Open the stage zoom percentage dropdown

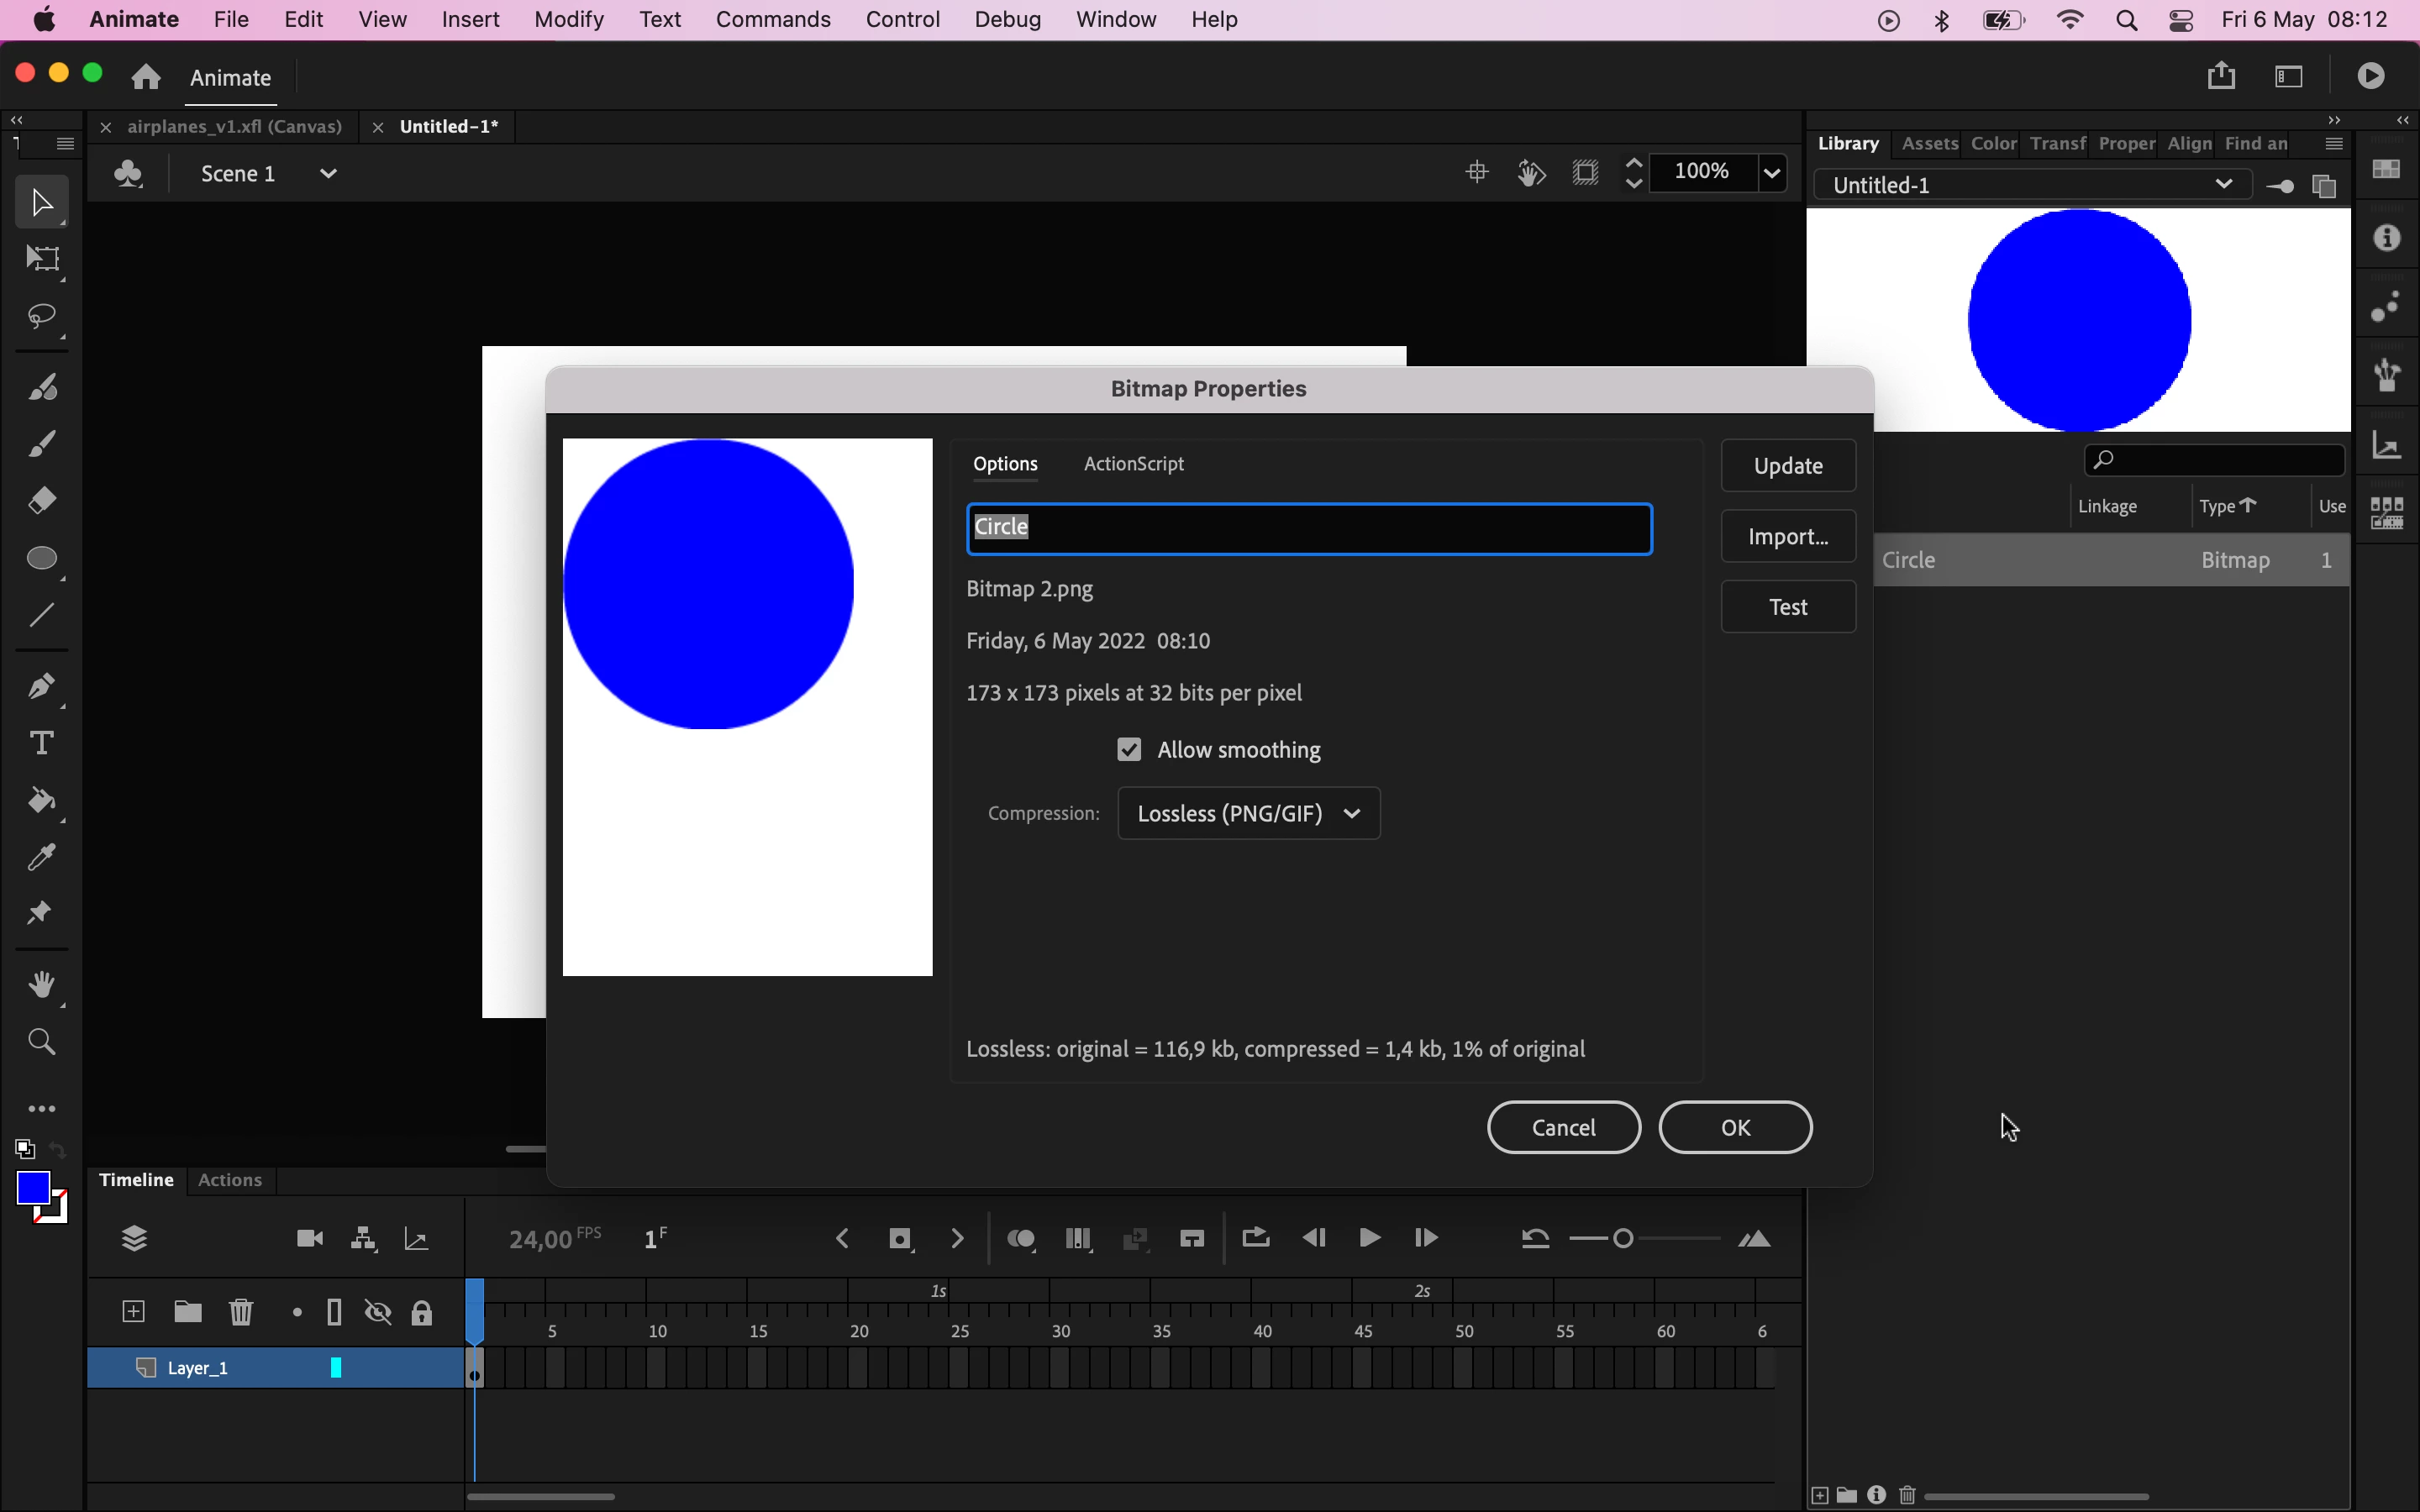click(1772, 173)
